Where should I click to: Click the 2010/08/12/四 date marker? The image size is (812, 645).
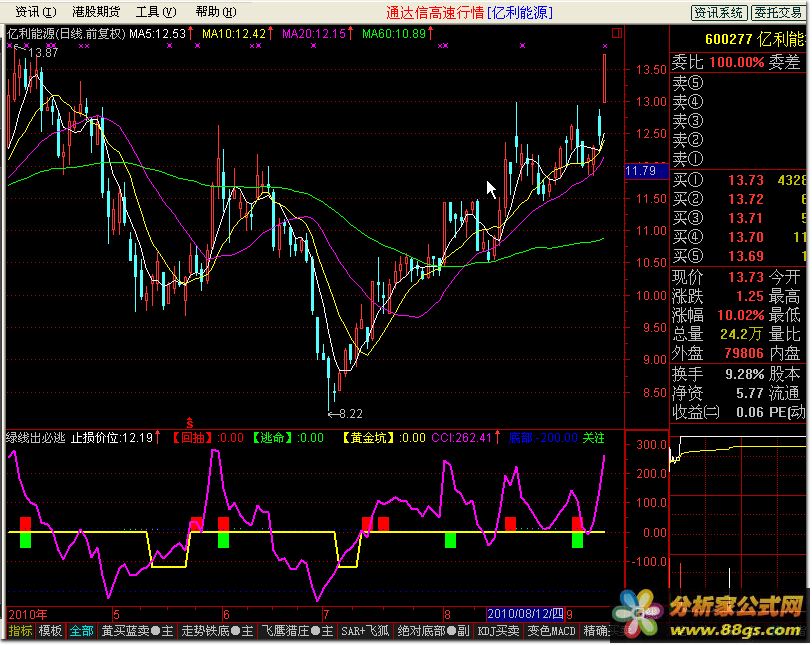tap(525, 614)
